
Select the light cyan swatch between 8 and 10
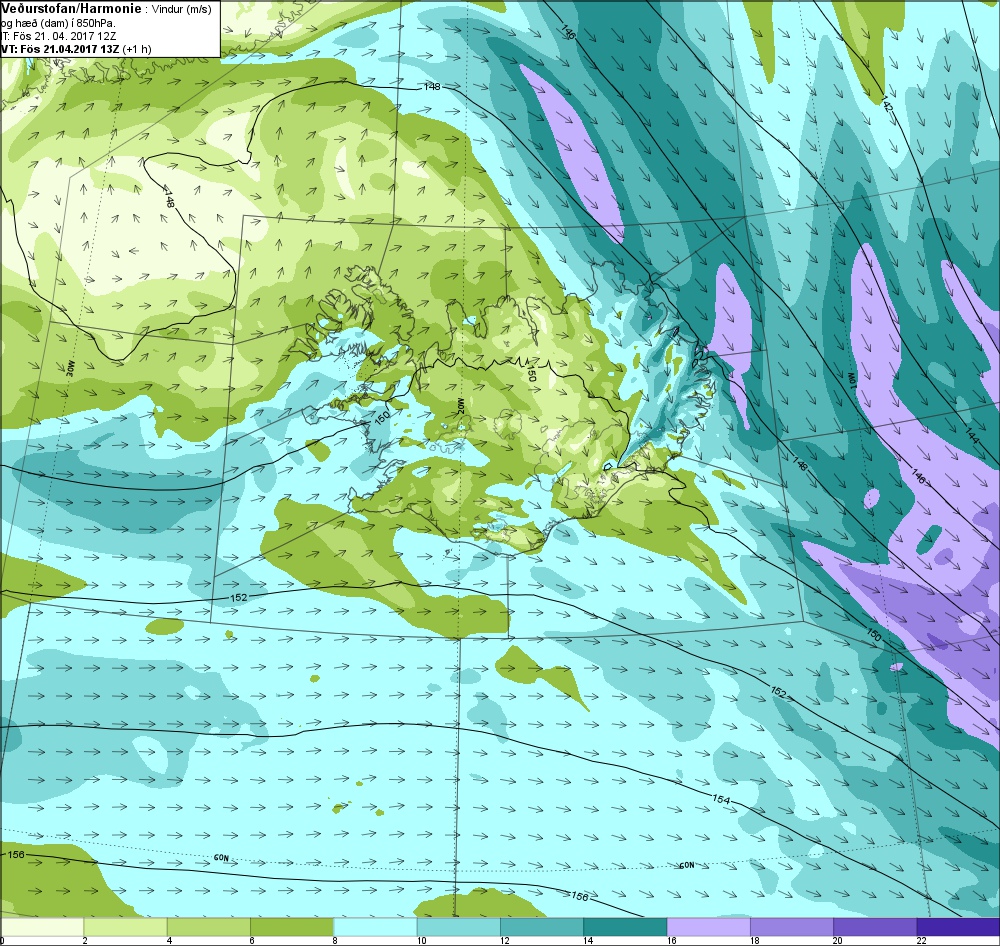[x=375, y=926]
